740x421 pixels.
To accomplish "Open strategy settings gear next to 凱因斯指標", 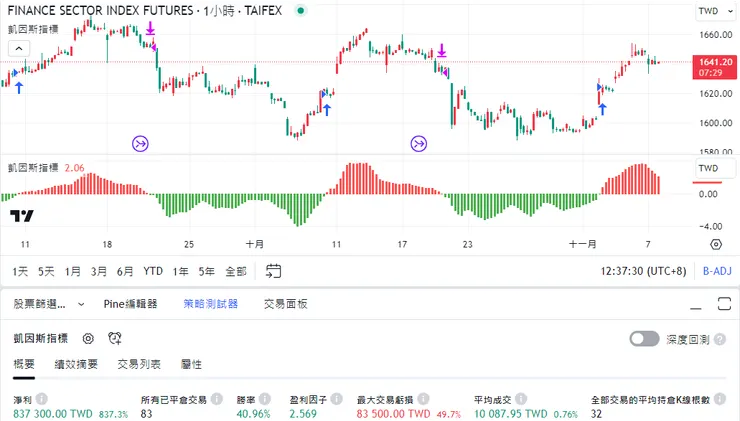I will (x=88, y=338).
